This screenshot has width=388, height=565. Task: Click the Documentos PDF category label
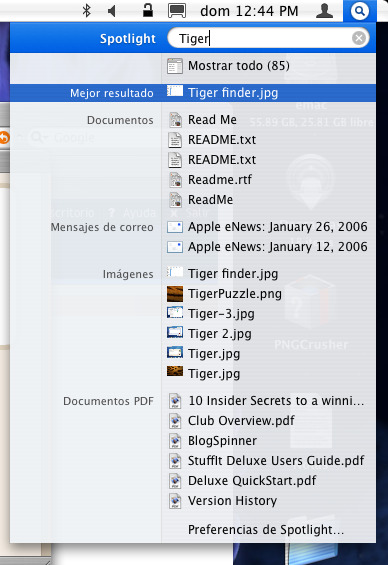pyautogui.click(x=108, y=401)
